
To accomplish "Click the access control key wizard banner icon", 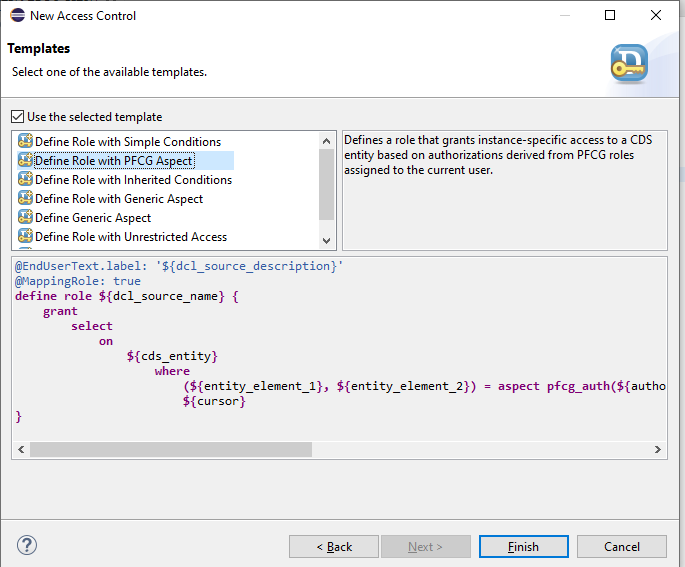I will (x=629, y=64).
